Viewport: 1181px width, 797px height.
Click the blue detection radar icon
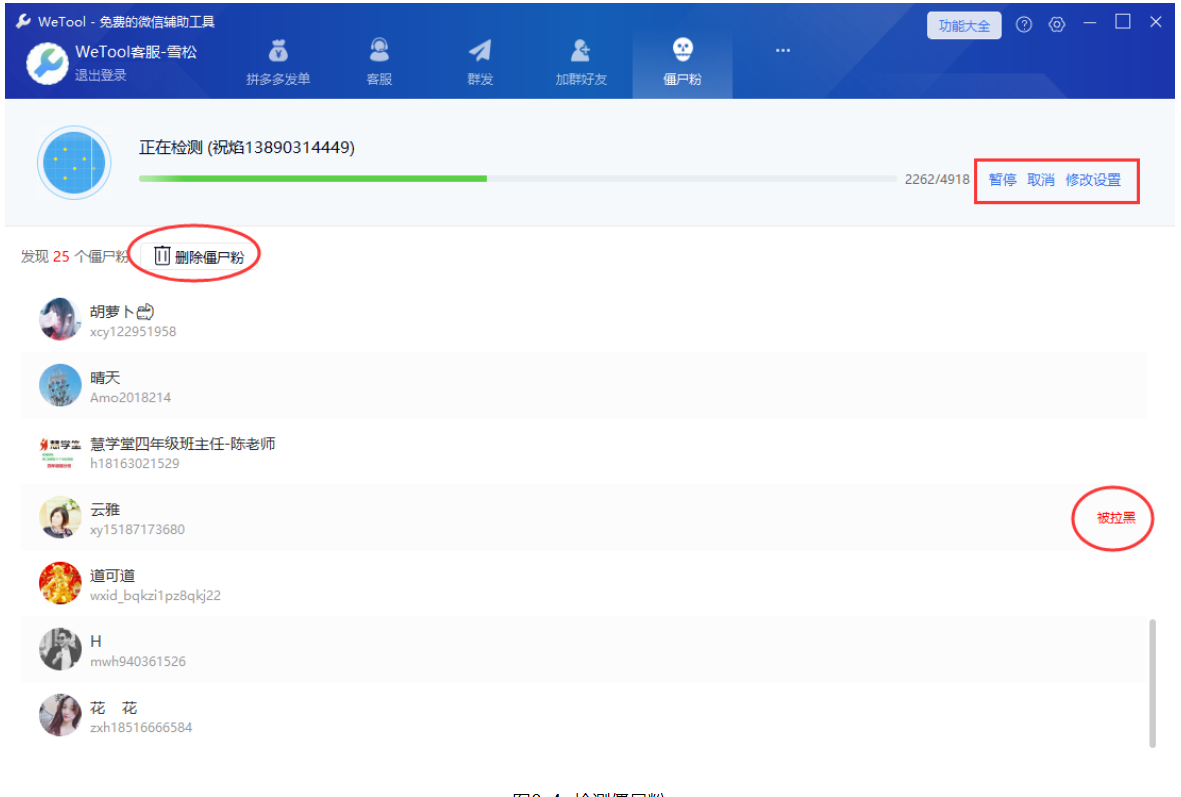pos(74,163)
